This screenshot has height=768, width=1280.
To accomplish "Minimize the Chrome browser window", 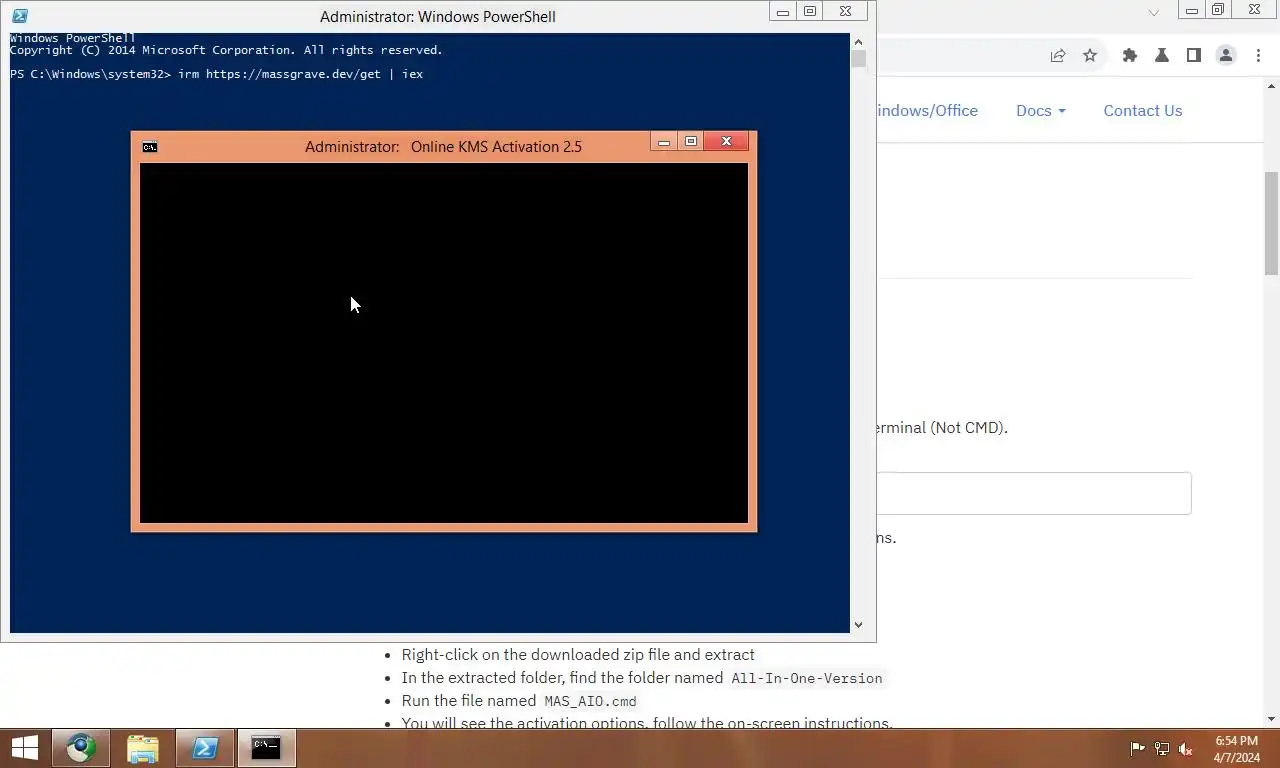I will point(1191,10).
